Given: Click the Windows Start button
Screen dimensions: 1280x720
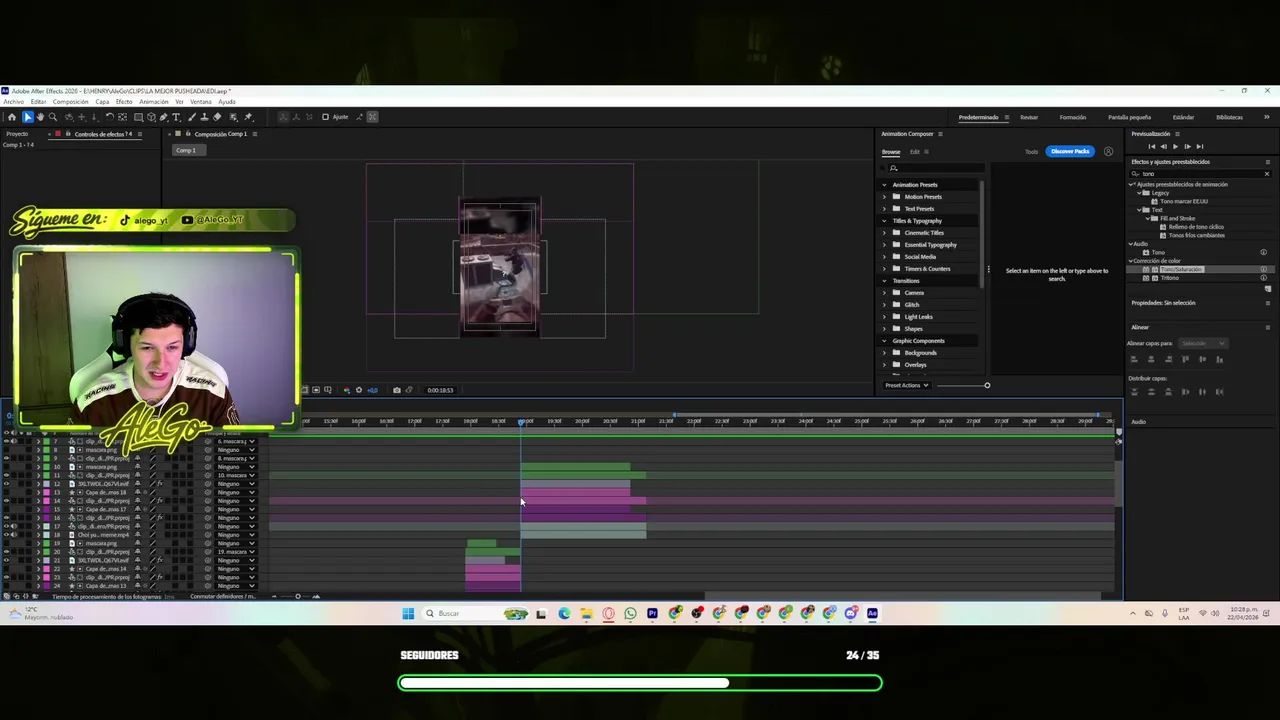Looking at the screenshot, I should tap(408, 613).
